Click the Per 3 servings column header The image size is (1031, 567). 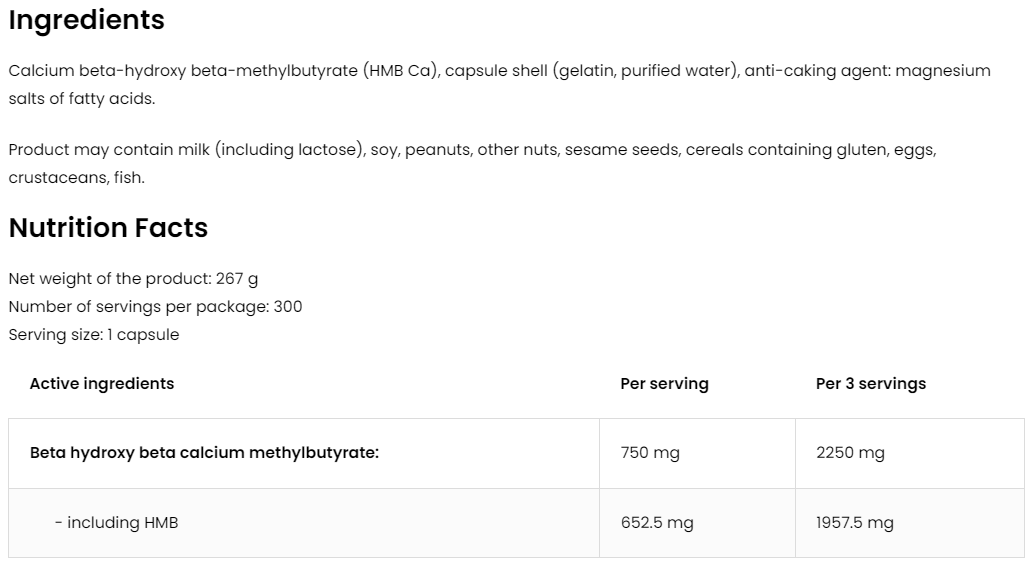[870, 384]
